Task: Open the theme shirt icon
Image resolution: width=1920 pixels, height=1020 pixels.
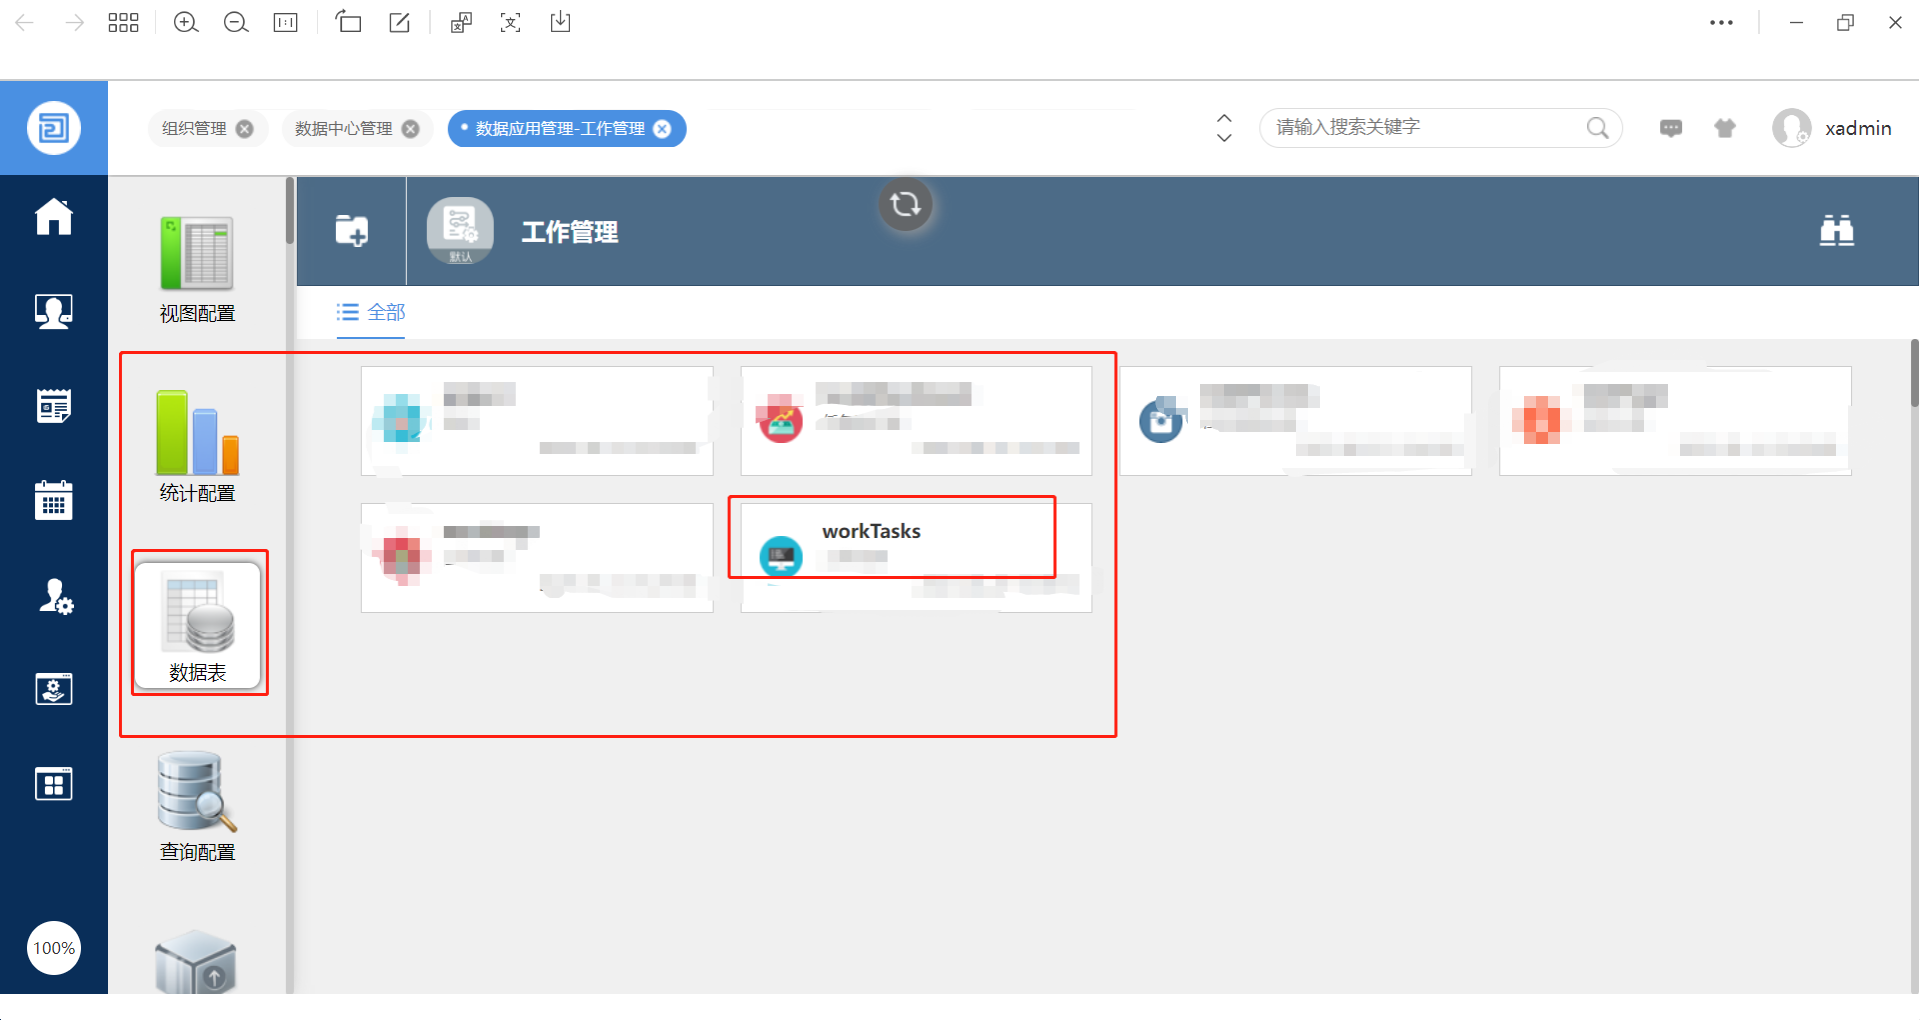Action: (1725, 128)
